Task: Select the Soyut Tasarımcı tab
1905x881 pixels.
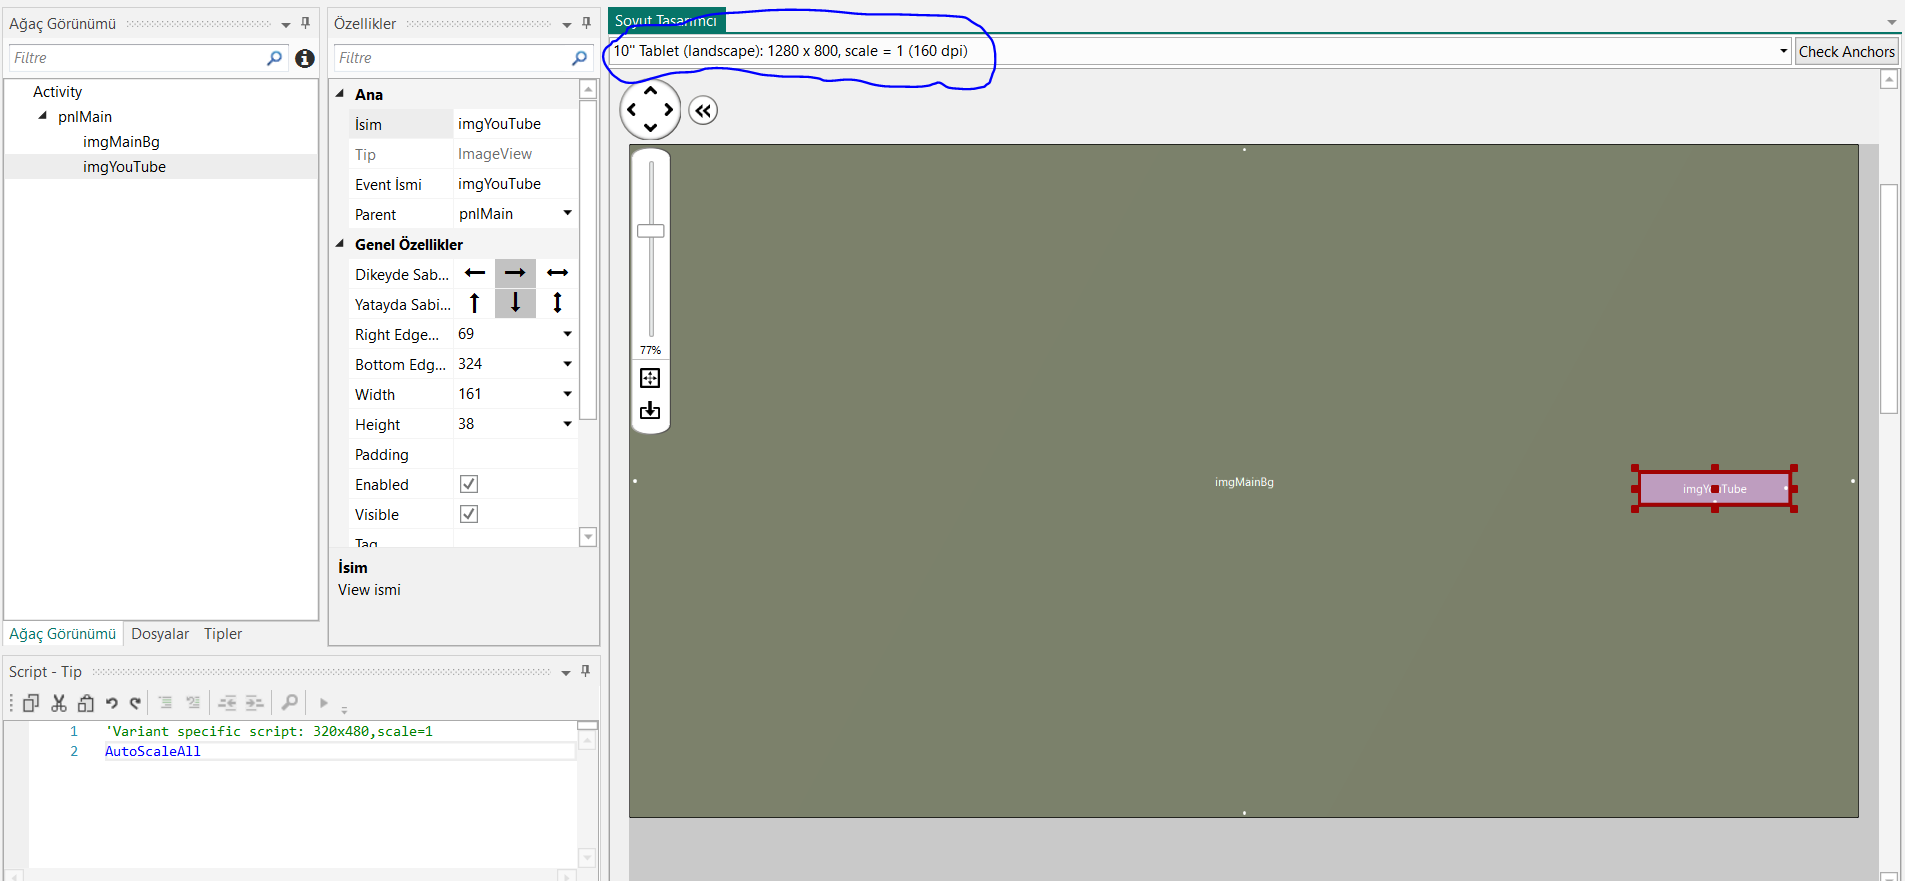Action: coord(666,21)
